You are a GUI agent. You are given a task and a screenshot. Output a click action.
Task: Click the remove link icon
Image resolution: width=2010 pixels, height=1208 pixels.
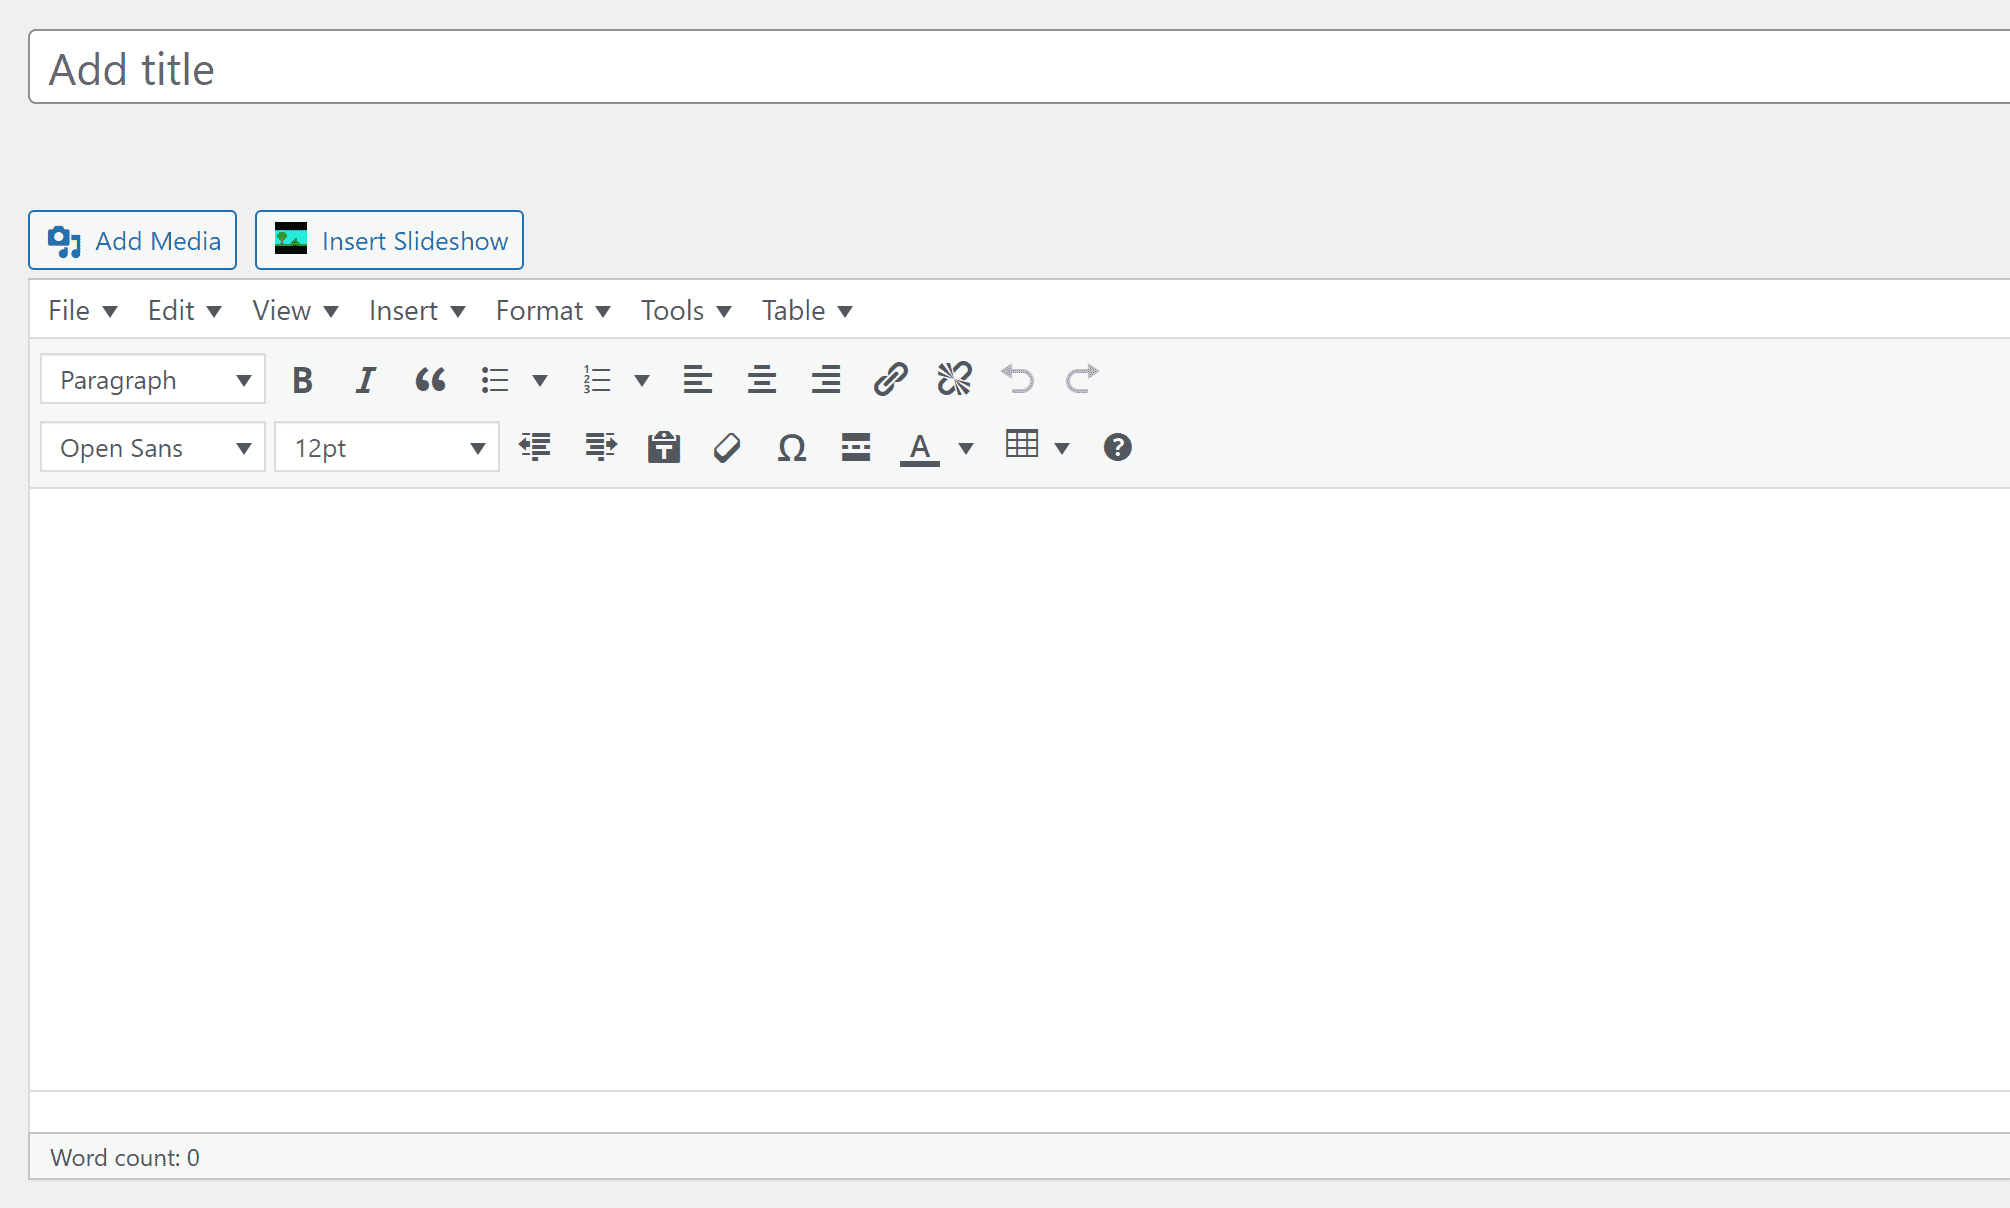(954, 380)
